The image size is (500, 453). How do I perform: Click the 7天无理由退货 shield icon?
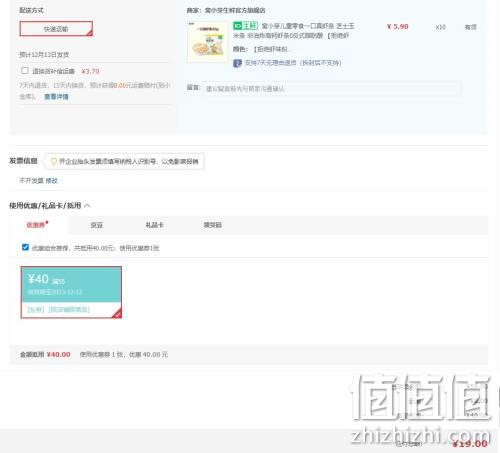(x=237, y=63)
